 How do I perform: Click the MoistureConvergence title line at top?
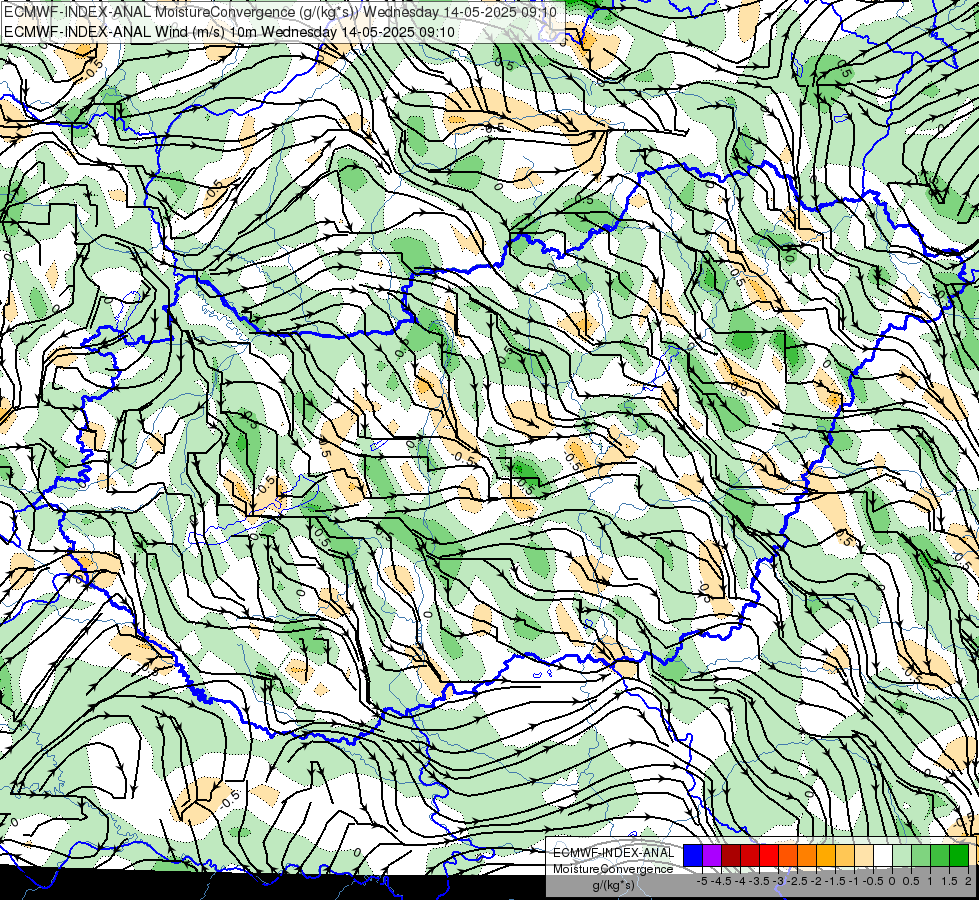[x=280, y=12]
